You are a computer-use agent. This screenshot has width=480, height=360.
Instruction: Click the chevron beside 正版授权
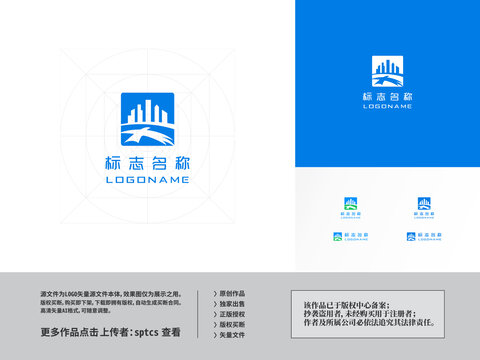point(215,314)
